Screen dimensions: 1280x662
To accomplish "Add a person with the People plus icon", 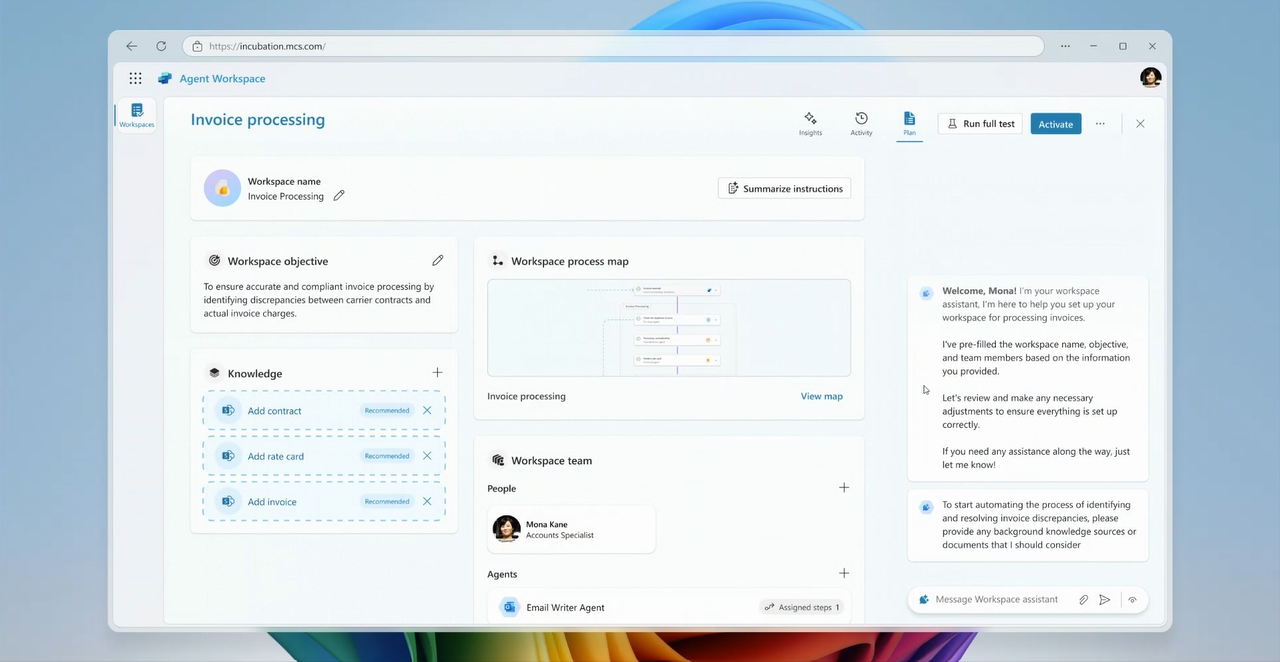I will [x=844, y=488].
